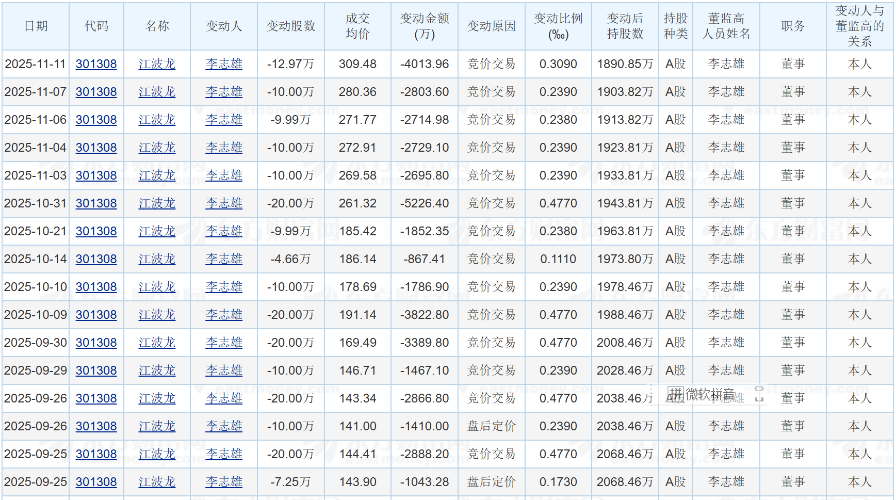
Task: Open 江波龙 link in row priced 143.34
Action: 157,398
